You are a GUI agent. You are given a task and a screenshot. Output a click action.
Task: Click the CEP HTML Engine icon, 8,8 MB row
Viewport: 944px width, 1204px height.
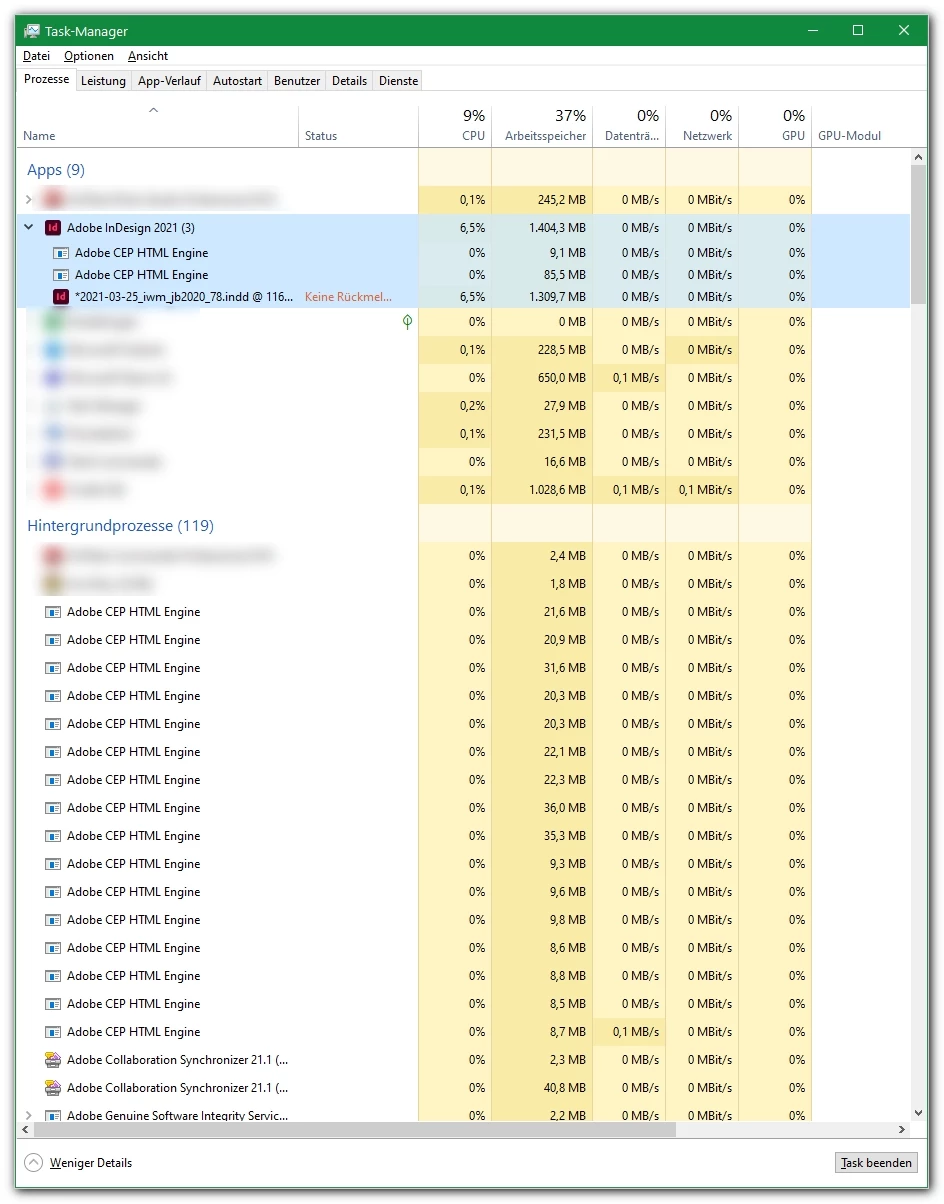click(53, 976)
